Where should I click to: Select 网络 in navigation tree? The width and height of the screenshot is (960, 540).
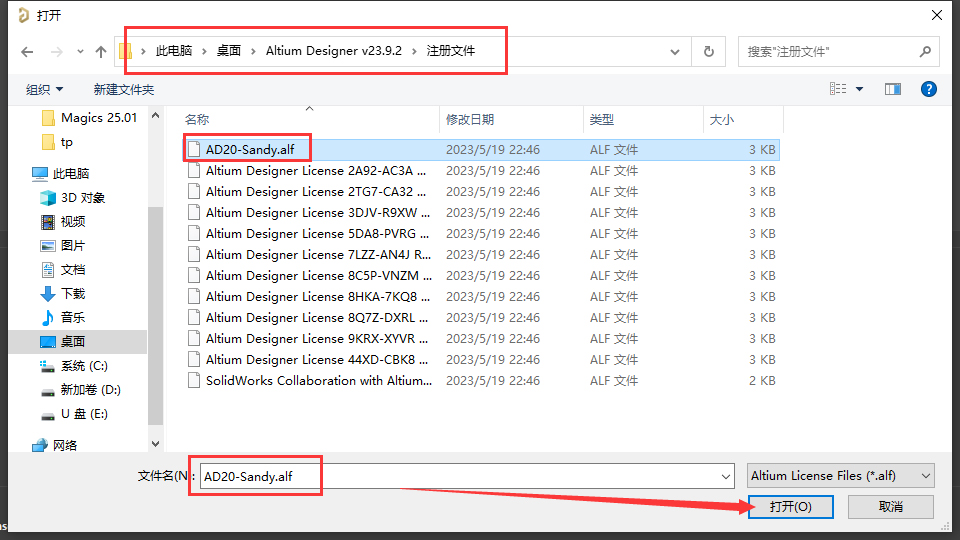pos(54,445)
